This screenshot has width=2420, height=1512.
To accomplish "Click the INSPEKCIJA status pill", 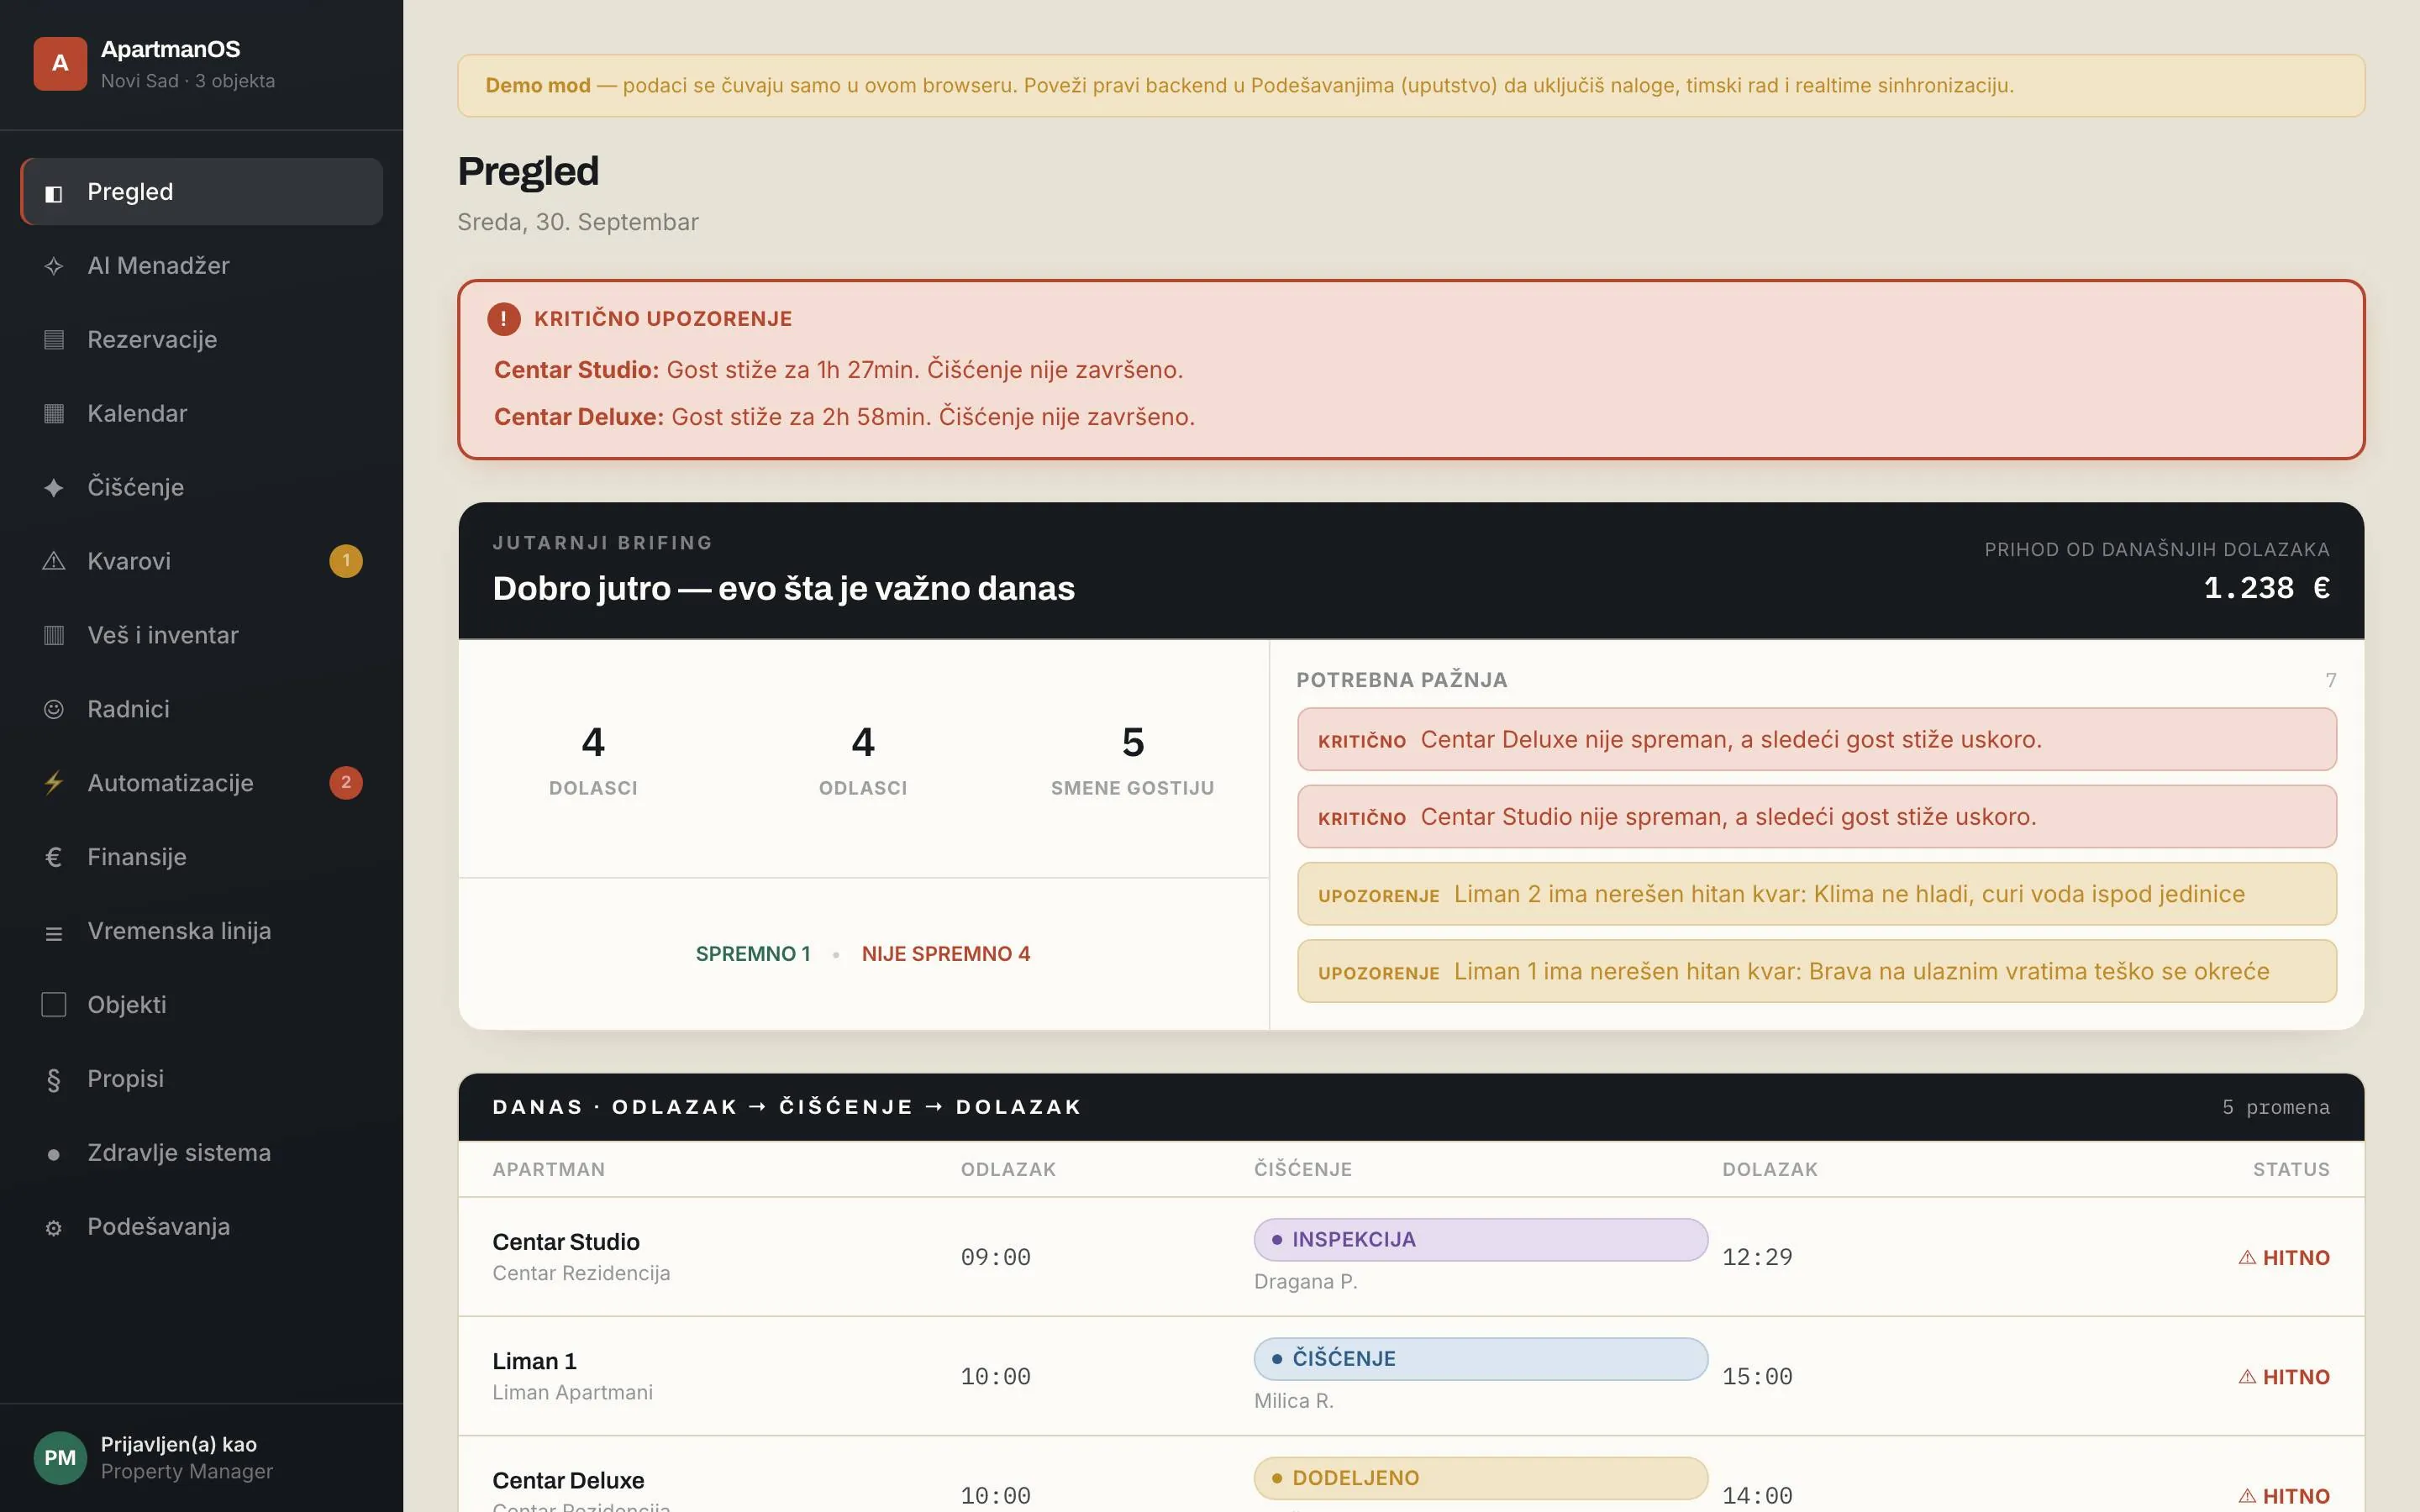I will [x=1481, y=1240].
